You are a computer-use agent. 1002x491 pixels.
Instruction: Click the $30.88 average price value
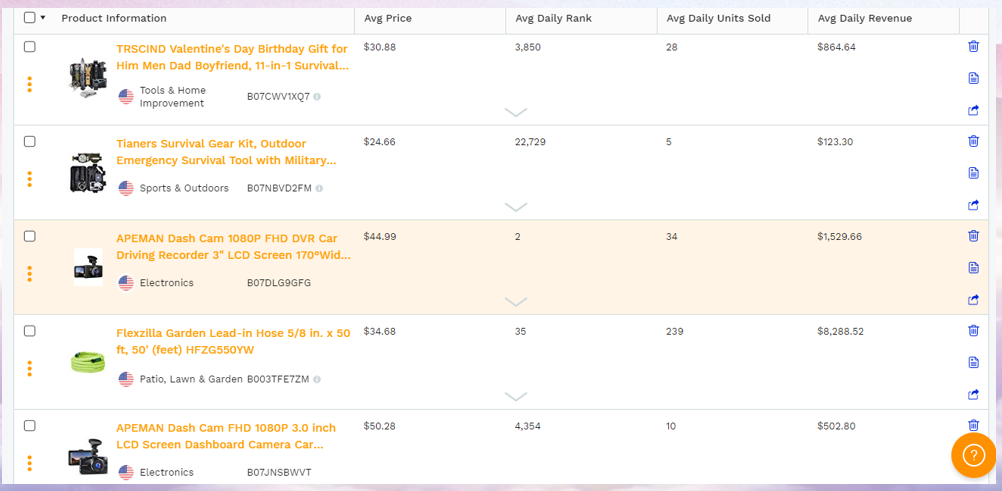pos(380,47)
